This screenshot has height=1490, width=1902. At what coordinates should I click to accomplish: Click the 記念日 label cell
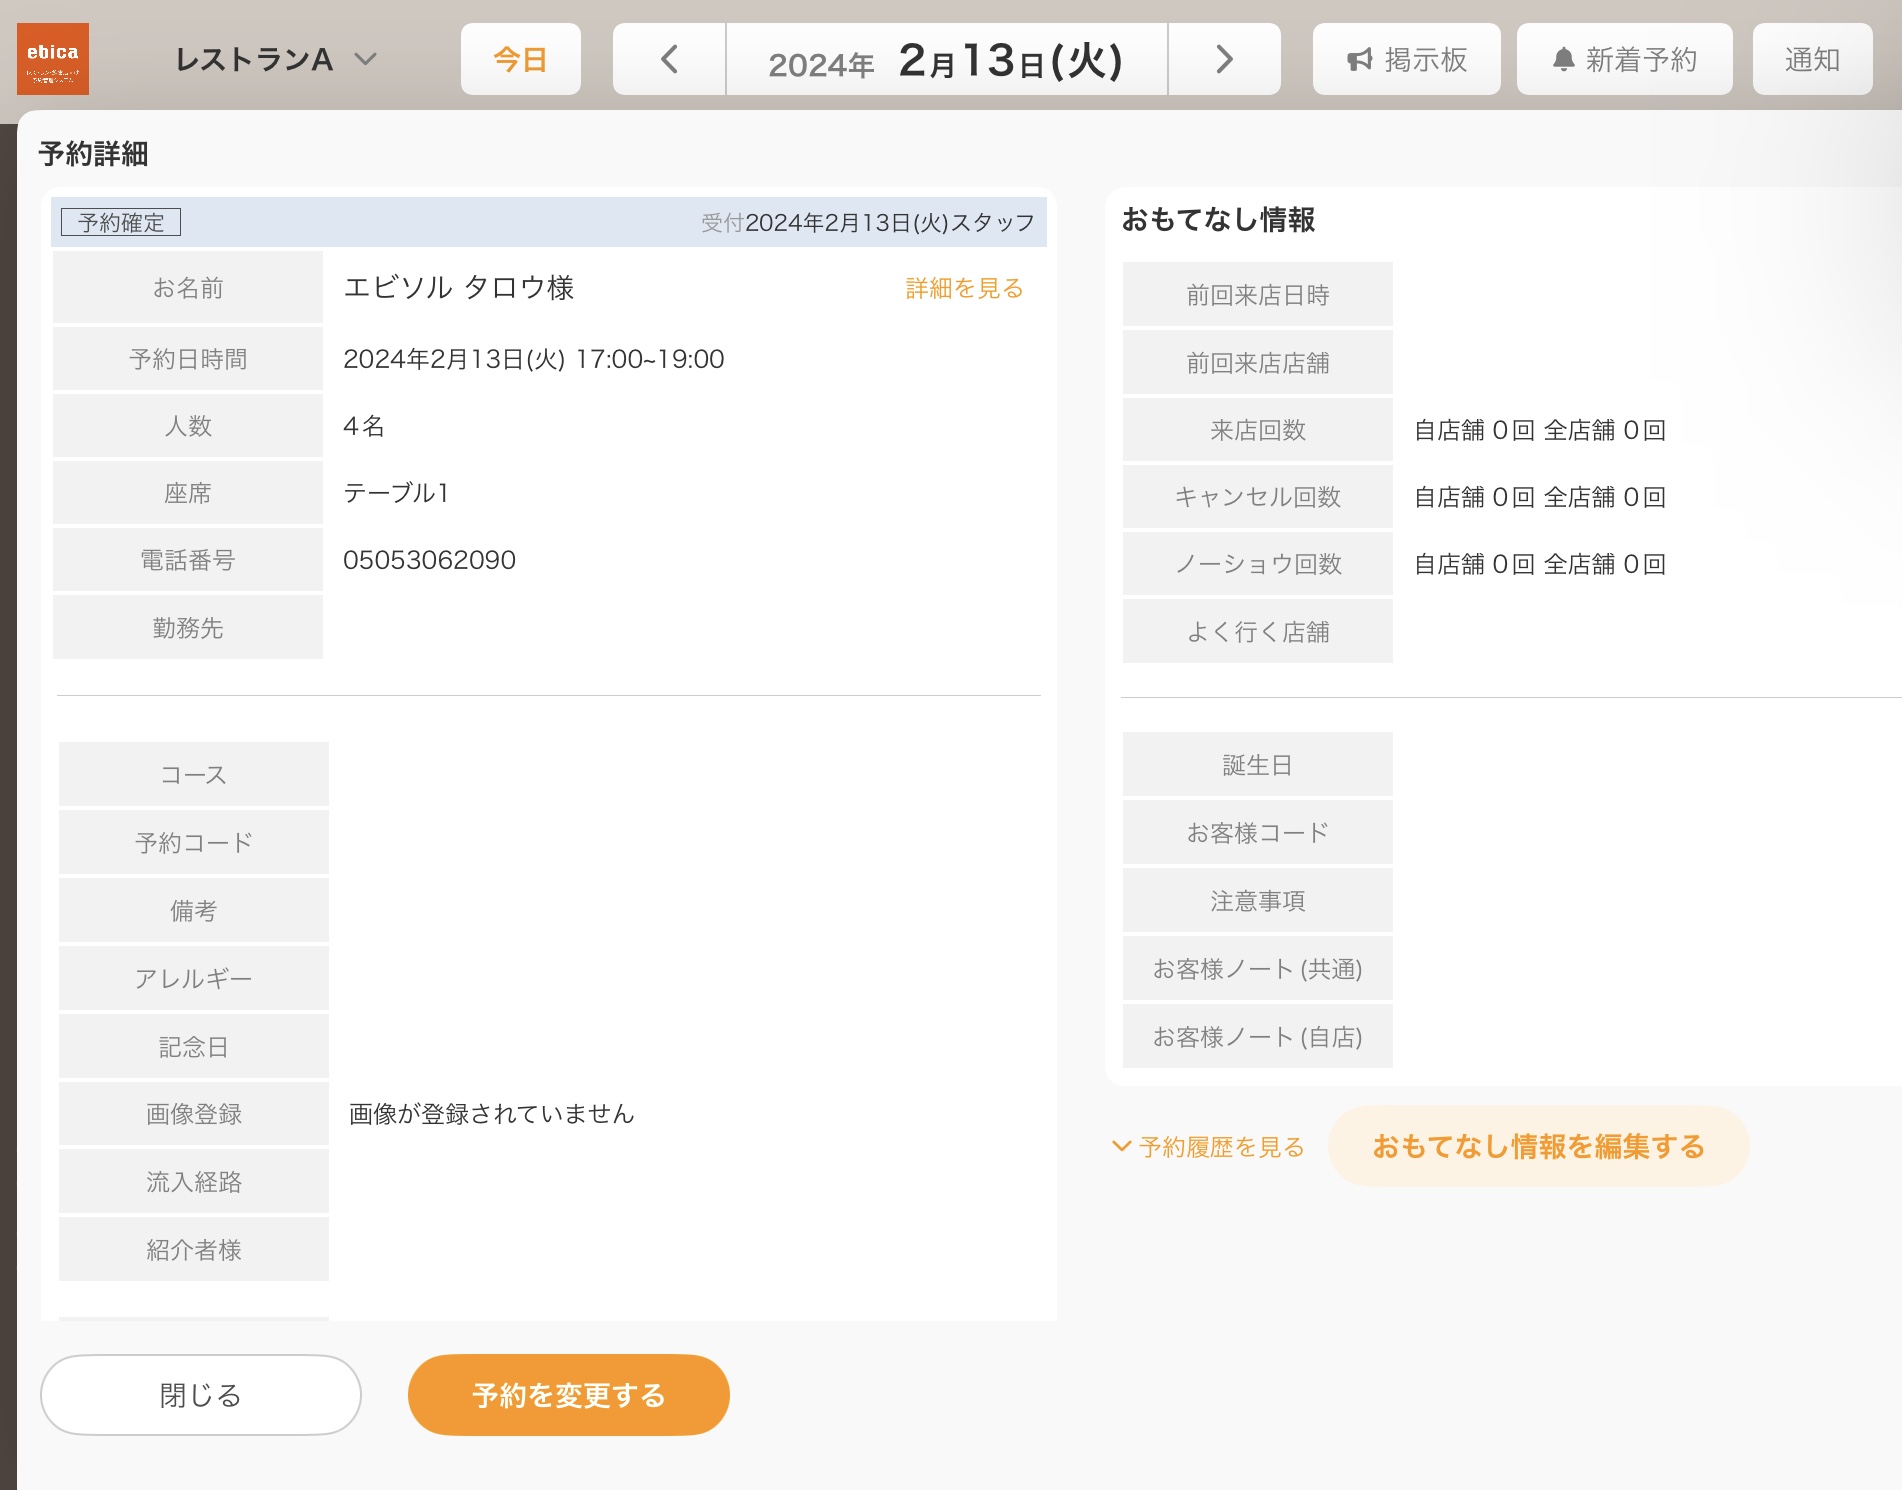pos(194,1046)
